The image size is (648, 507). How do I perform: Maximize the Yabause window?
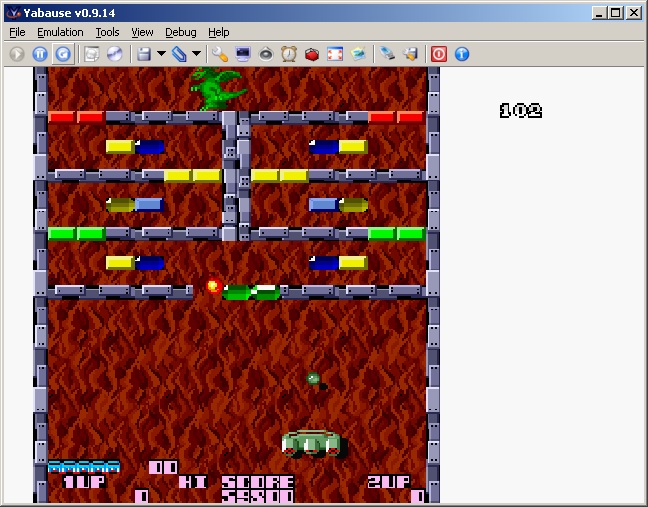(x=615, y=13)
